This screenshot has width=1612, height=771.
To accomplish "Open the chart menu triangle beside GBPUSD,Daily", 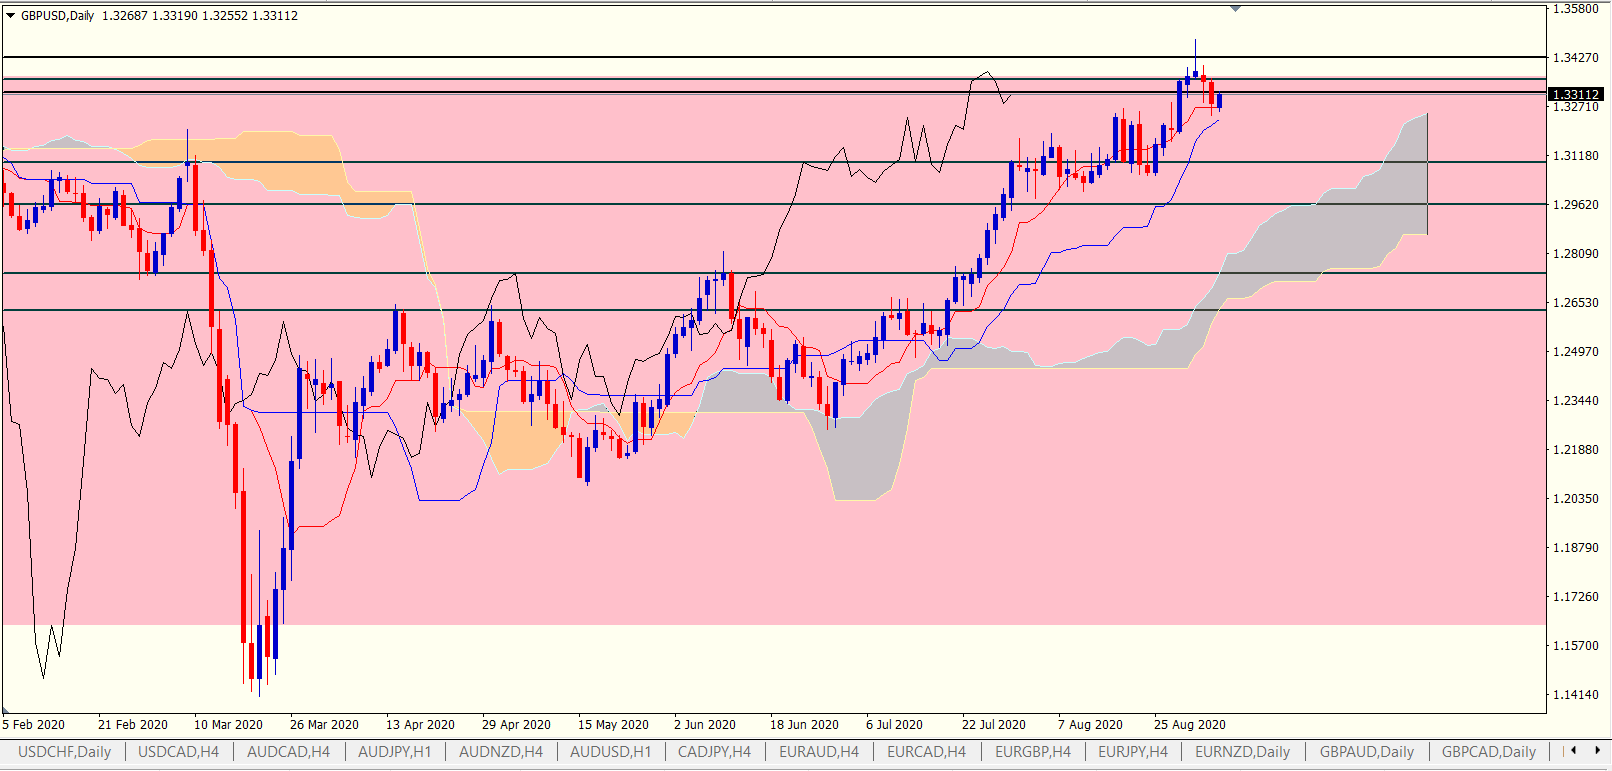I will (x=11, y=16).
